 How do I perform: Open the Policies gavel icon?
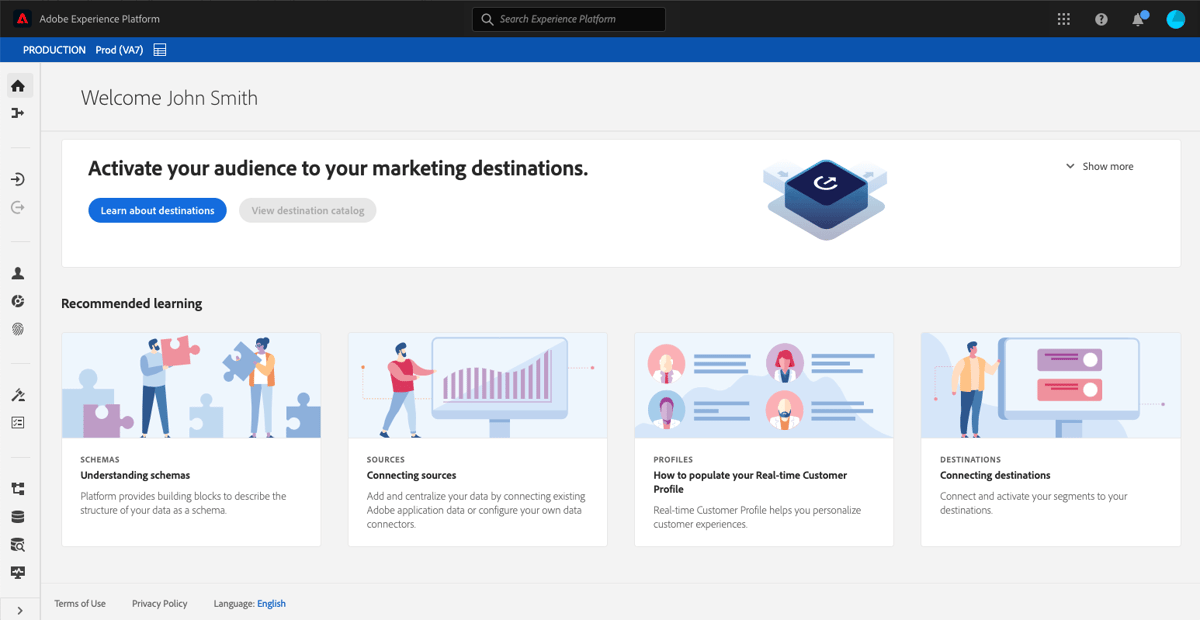18,393
